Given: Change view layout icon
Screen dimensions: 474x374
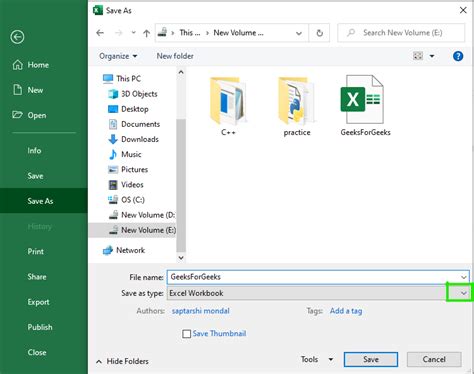Looking at the screenshot, I should pos(418,56).
